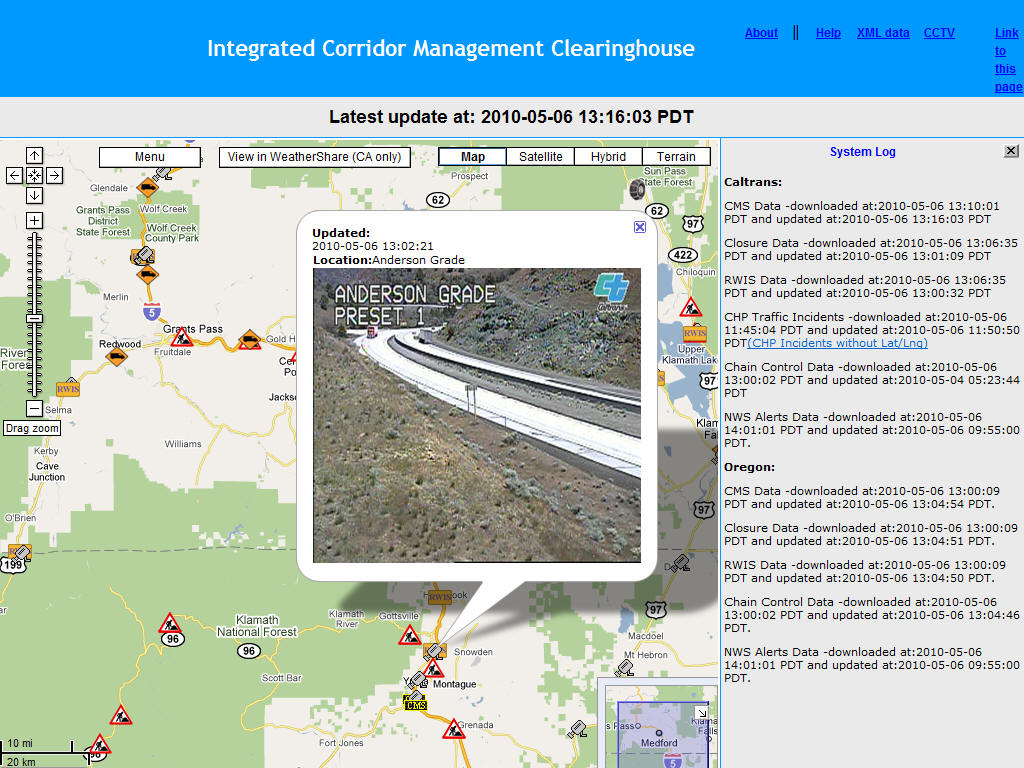The image size is (1024, 768).
Task: Open CHP Incidents without Lat/Lng link
Action: tap(837, 343)
